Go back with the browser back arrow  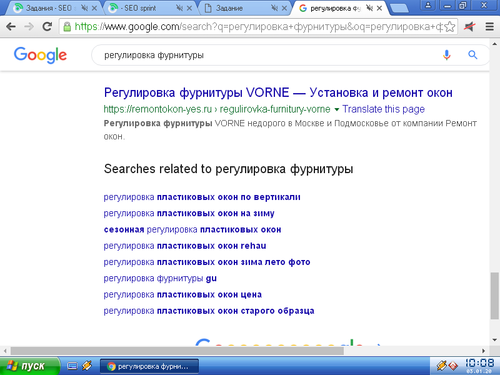11,27
